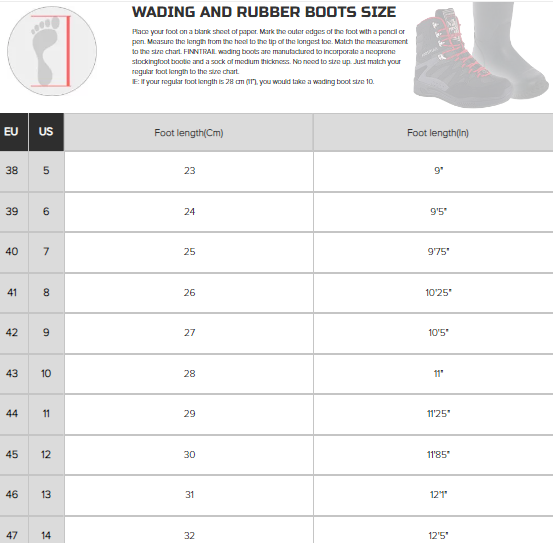
Task: Click the 29 cm foot length cell
Action: coord(189,414)
